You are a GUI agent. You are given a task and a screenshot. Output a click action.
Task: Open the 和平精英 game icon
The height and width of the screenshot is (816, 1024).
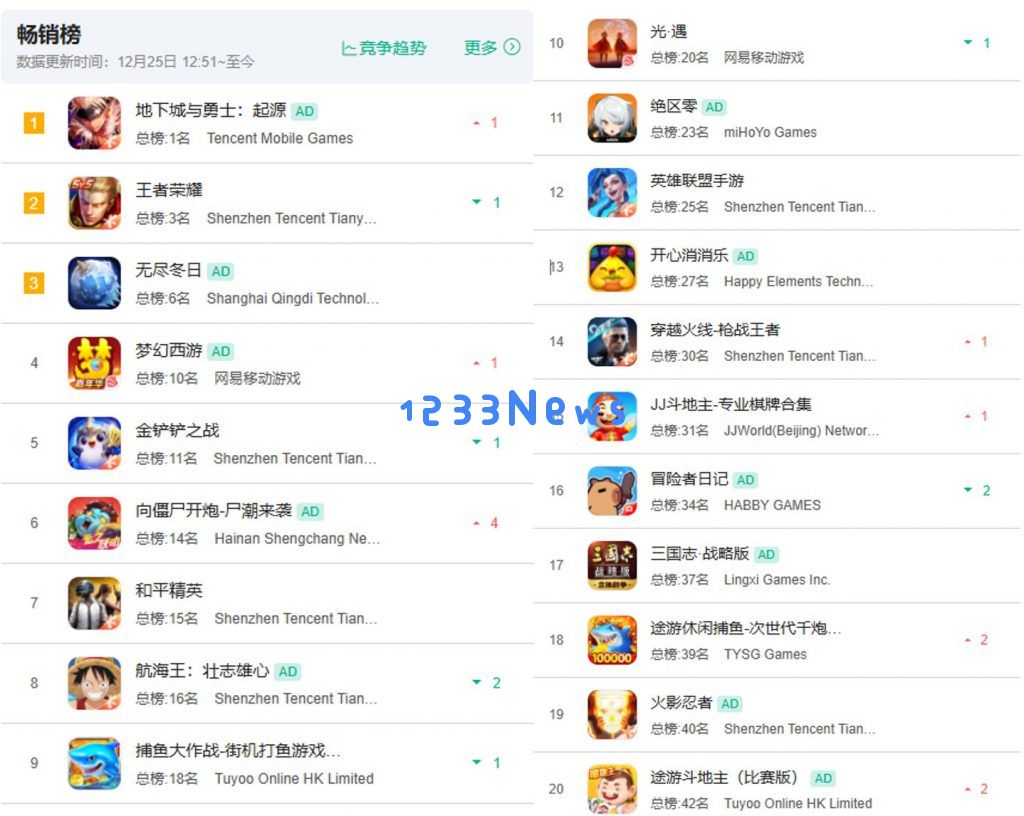tap(94, 603)
